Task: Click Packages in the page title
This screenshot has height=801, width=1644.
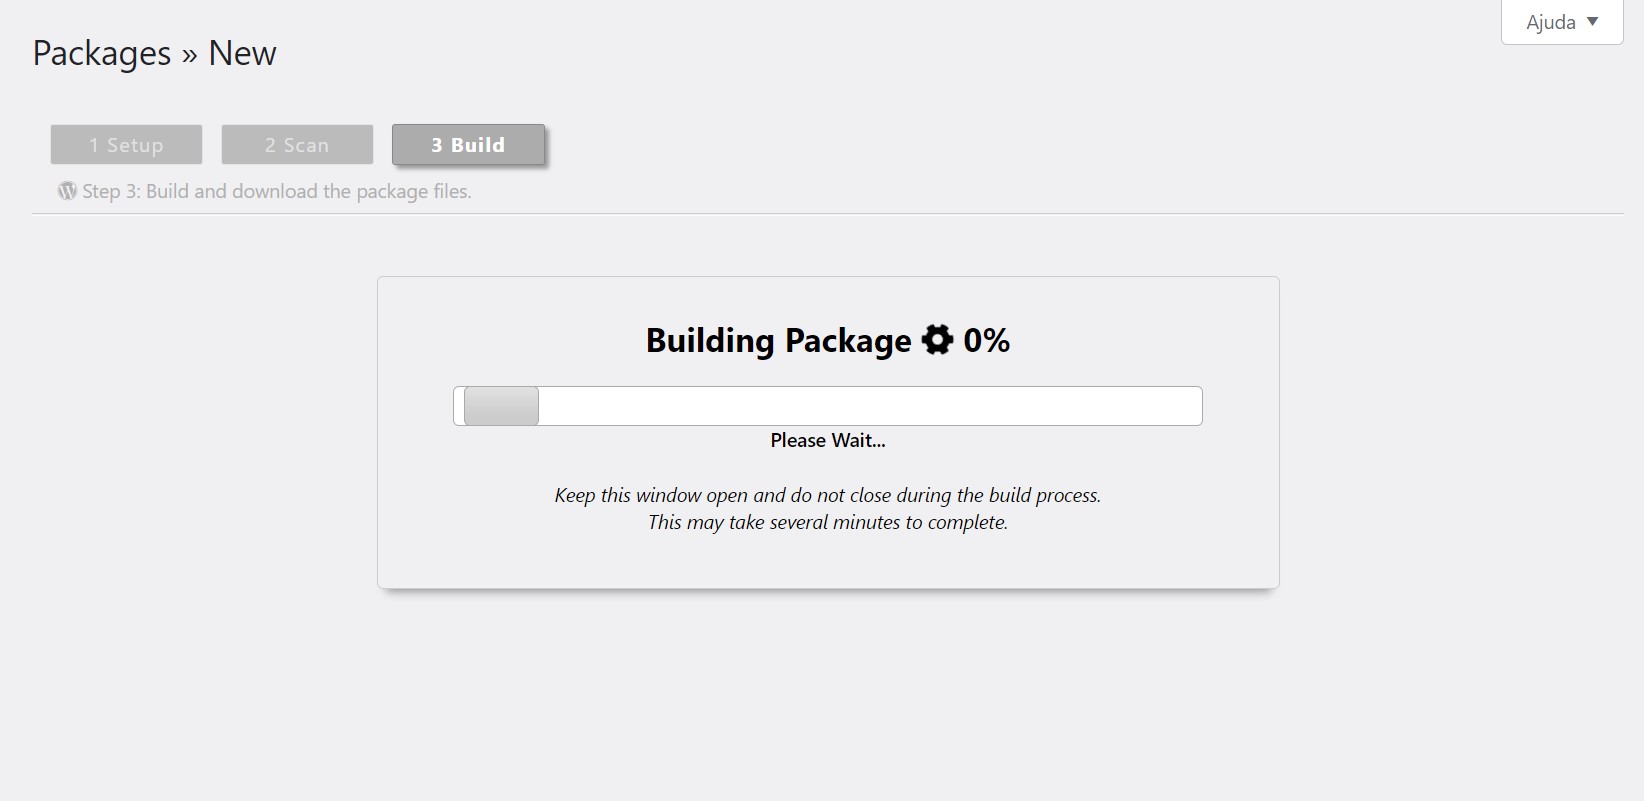Action: (102, 53)
